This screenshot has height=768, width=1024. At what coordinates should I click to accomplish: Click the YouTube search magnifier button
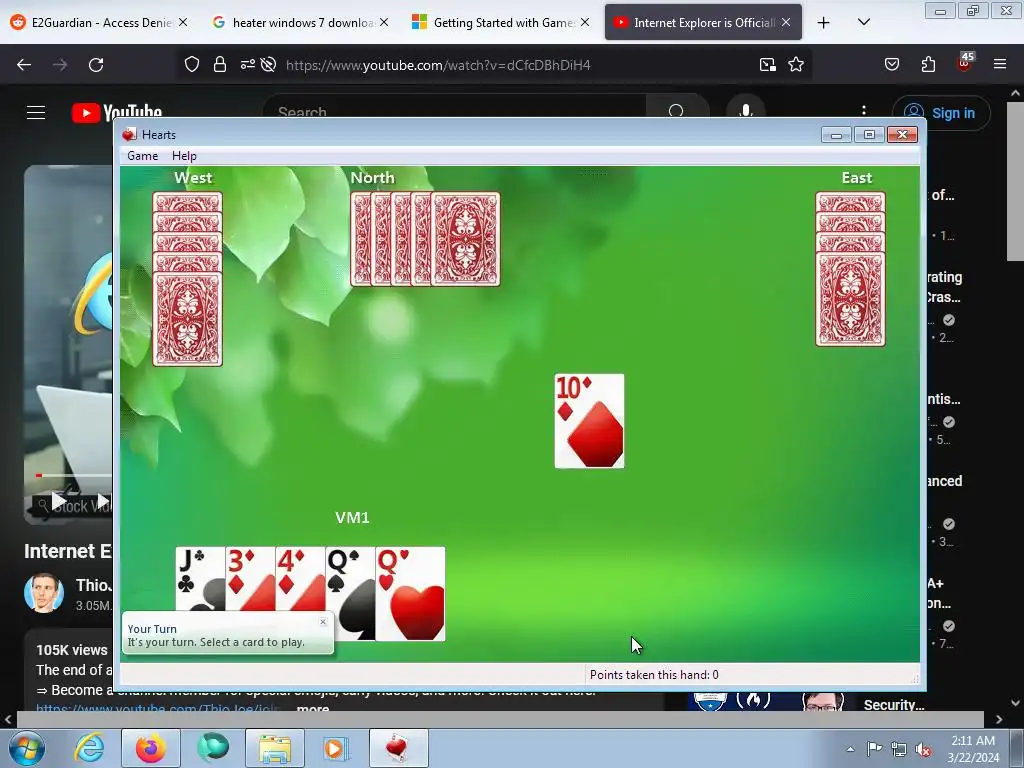click(677, 111)
